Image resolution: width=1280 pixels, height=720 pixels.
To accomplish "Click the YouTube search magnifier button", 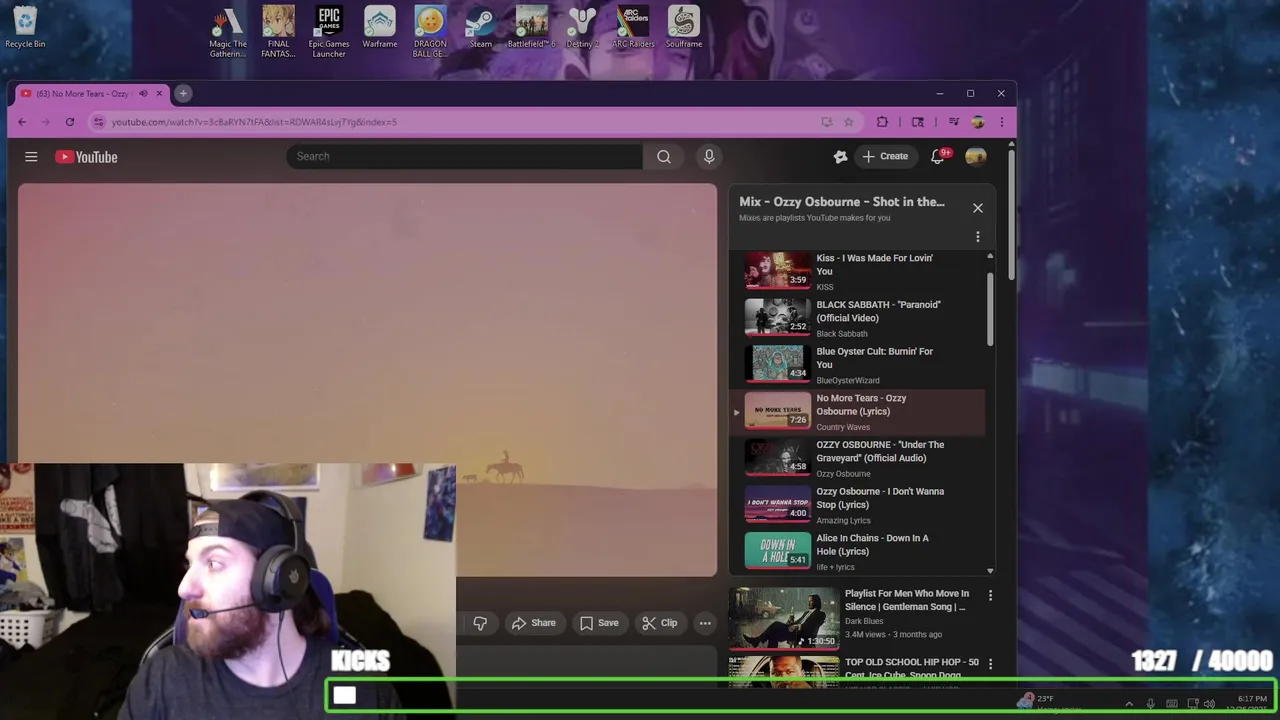I will tap(664, 156).
